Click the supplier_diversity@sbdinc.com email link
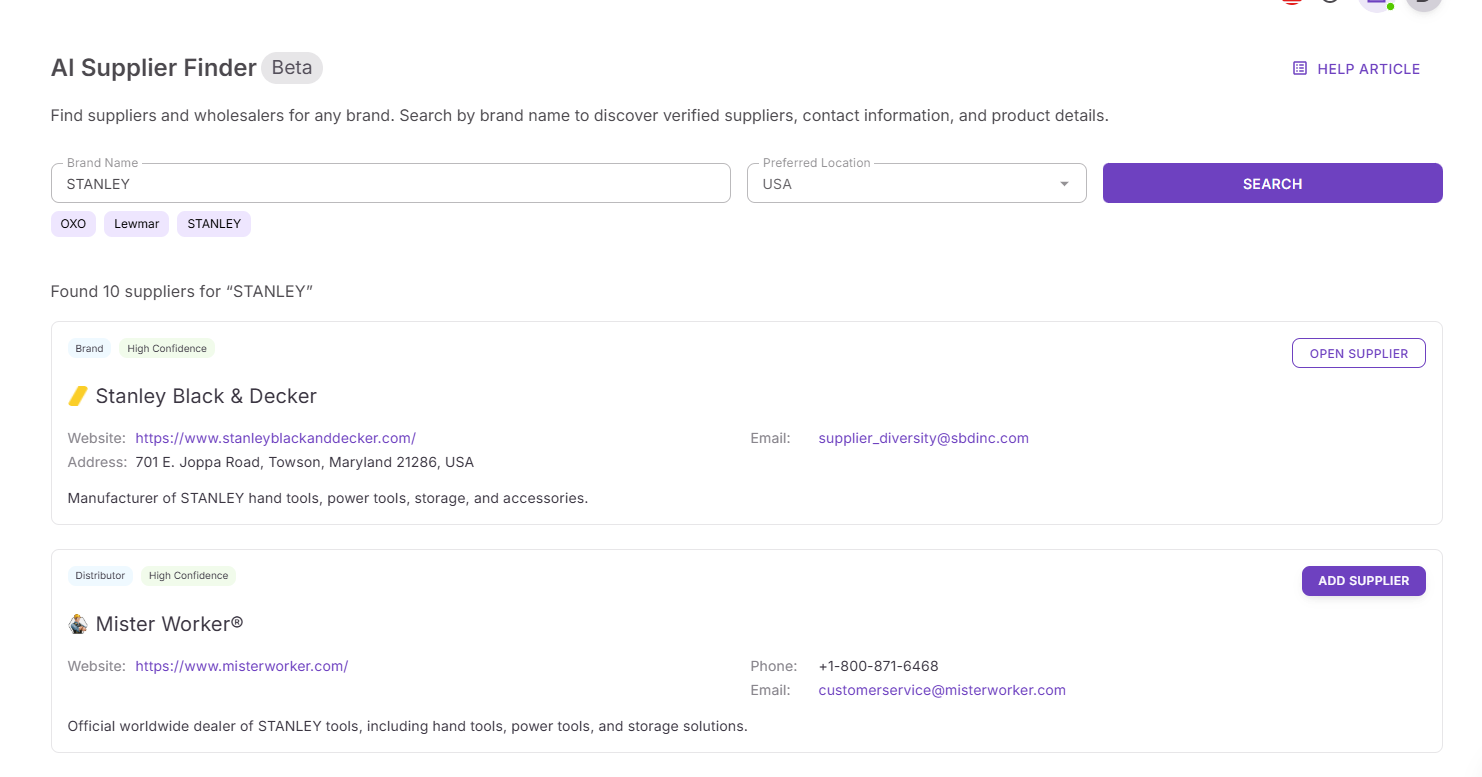Viewport: 1482px width, 777px height. pos(923,438)
